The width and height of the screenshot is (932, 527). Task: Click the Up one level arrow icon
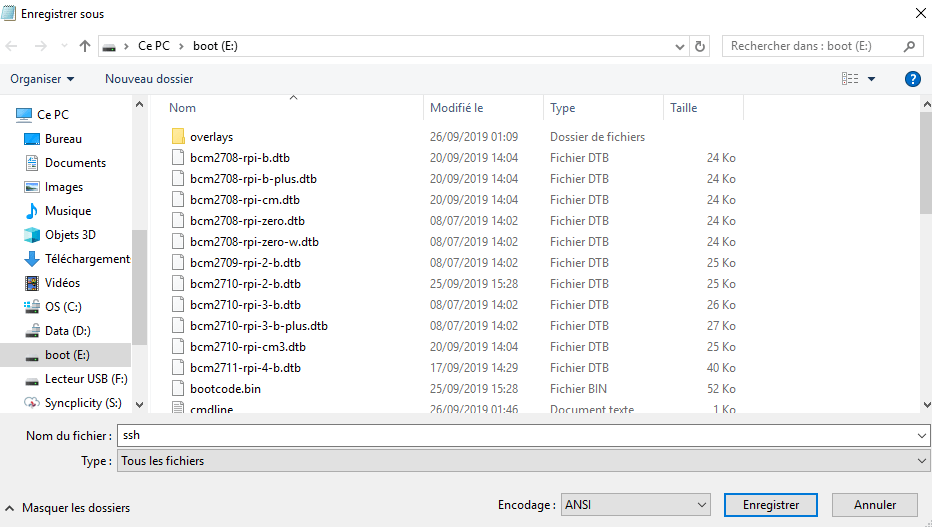[x=85, y=46]
